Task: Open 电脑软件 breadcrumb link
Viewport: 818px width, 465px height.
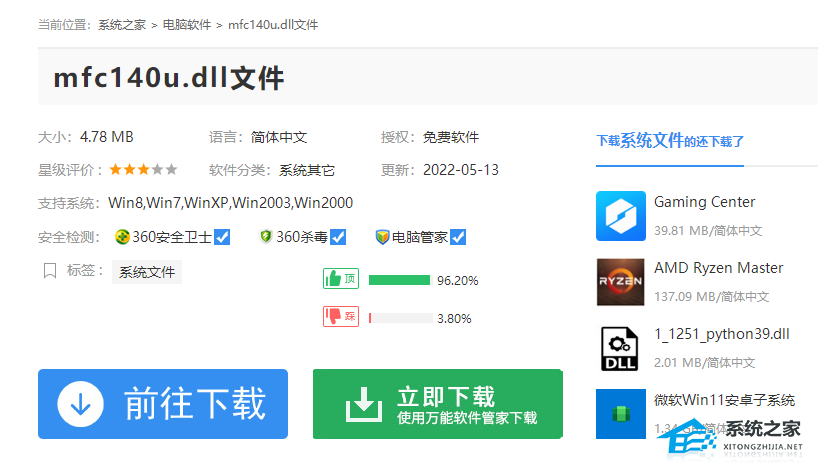Action: pyautogui.click(x=185, y=24)
